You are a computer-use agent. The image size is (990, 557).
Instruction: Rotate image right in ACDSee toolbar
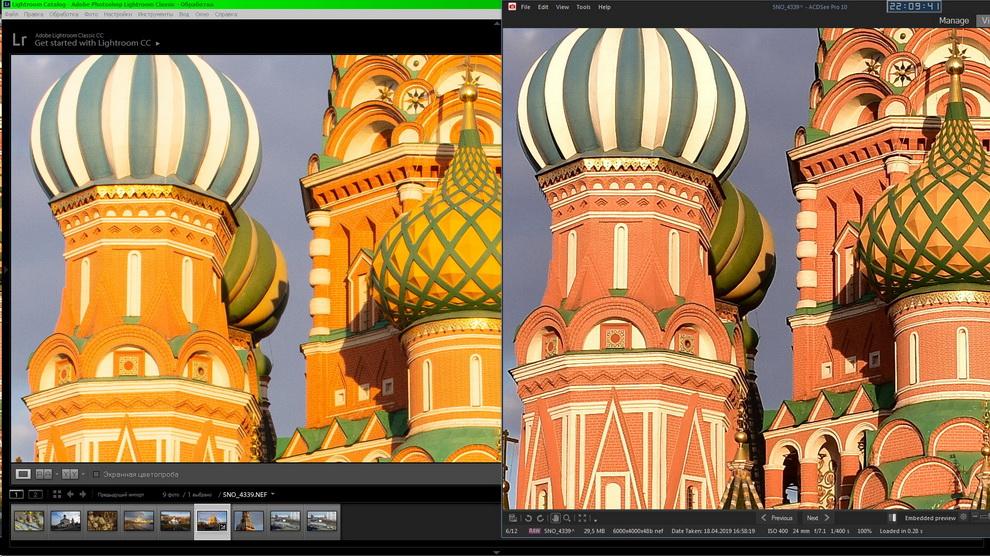540,518
